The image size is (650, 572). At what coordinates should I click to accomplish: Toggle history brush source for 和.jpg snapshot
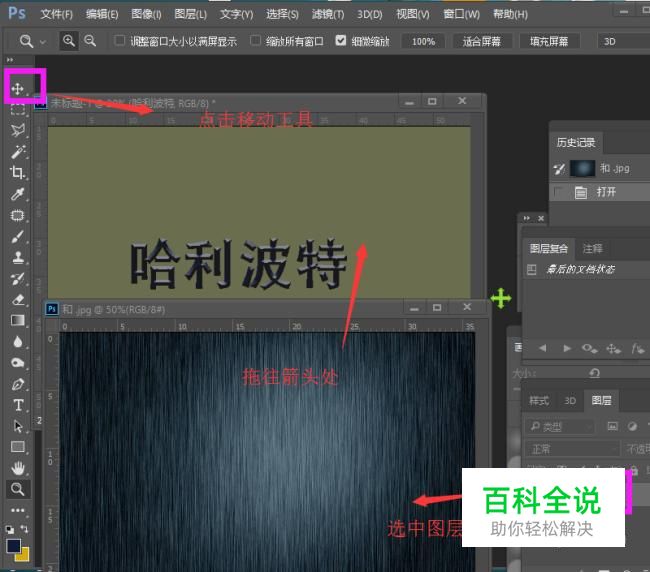pos(559,169)
